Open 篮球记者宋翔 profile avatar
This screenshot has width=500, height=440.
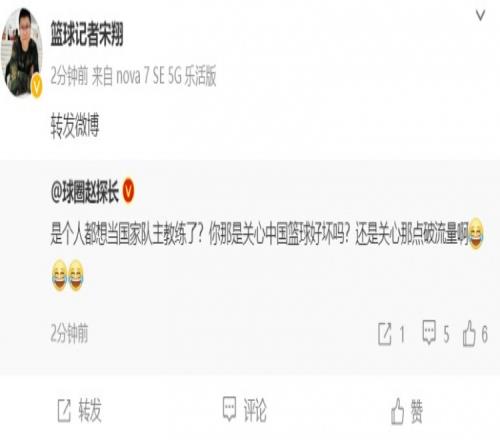pyautogui.click(x=22, y=52)
